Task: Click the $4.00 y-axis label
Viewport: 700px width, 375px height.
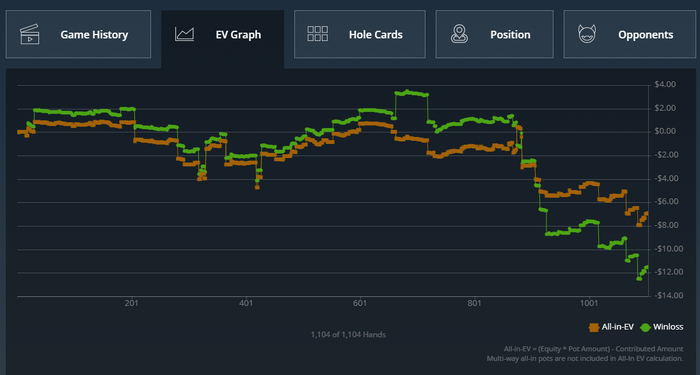Action: (x=665, y=84)
